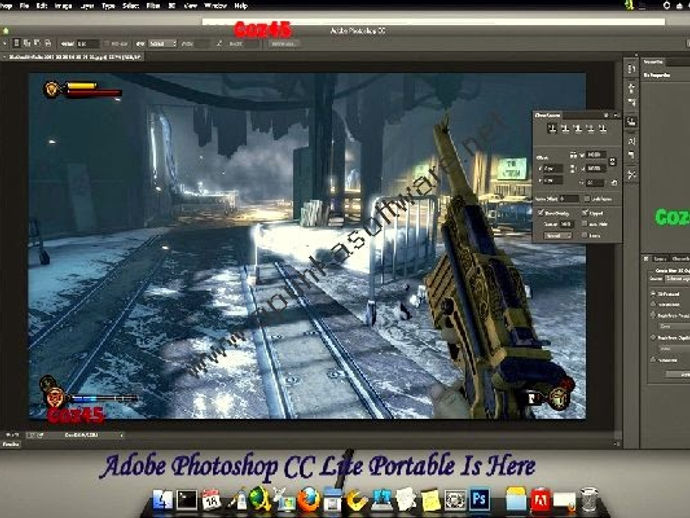The height and width of the screenshot is (518, 690).
Task: Toggle the Auto Hide checkbox
Action: coord(584,224)
